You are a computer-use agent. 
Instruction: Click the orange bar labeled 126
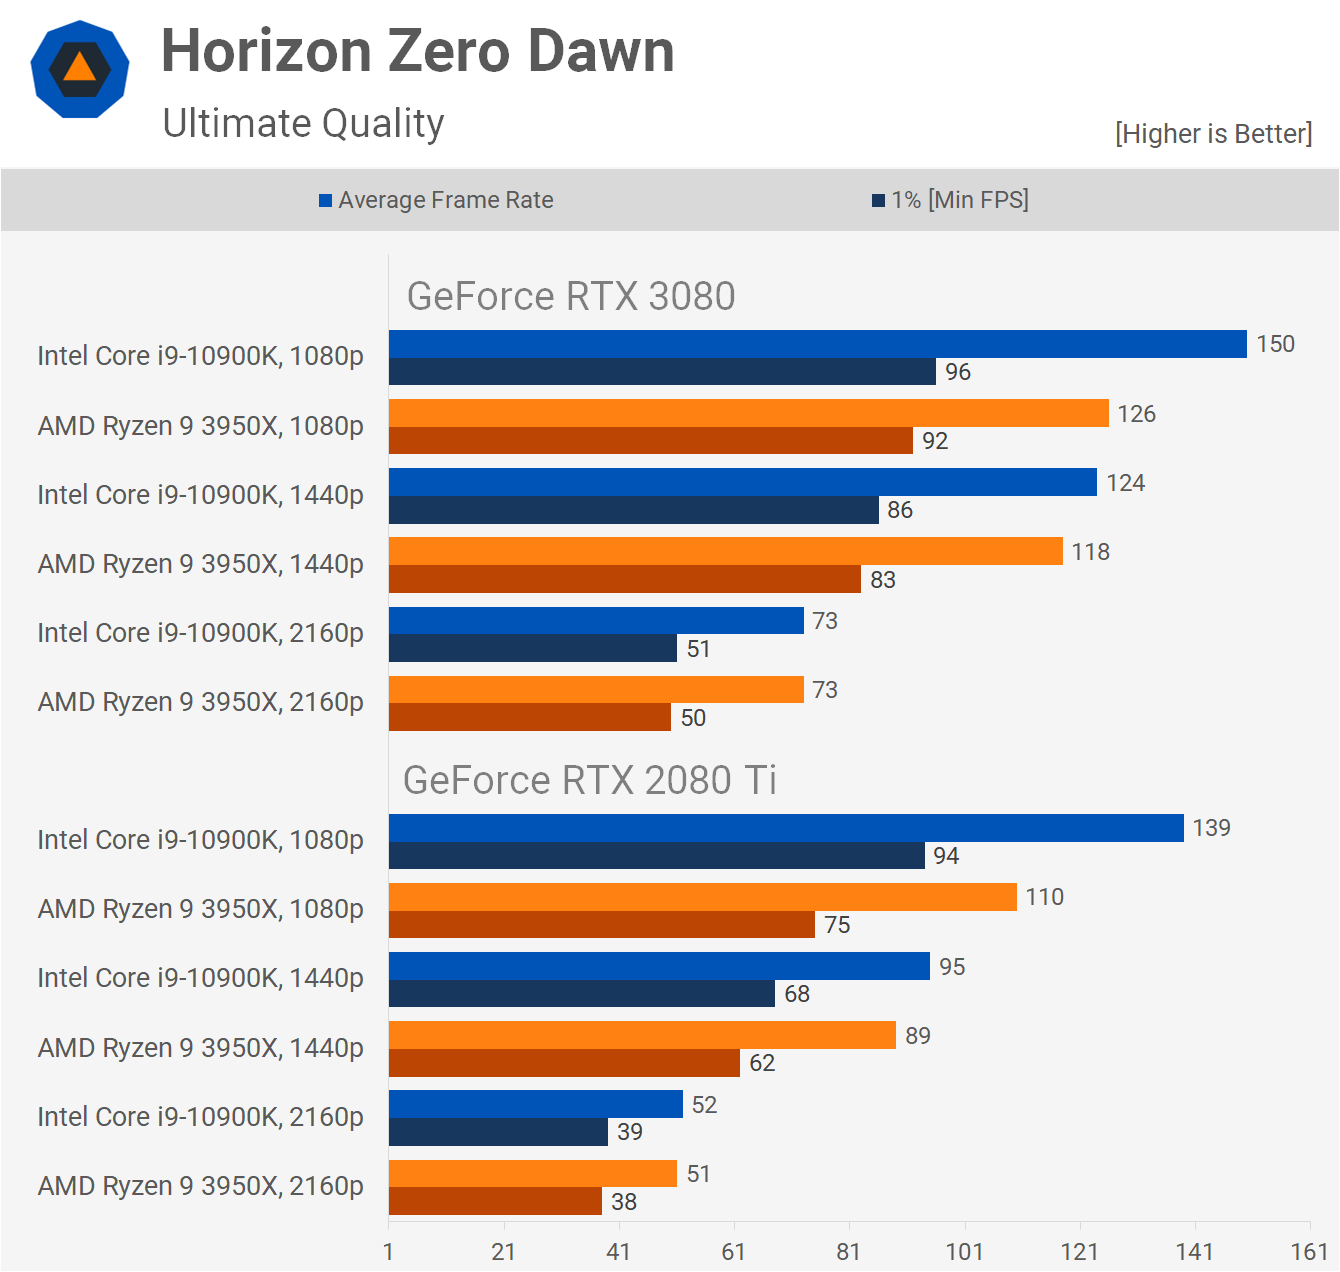click(749, 413)
